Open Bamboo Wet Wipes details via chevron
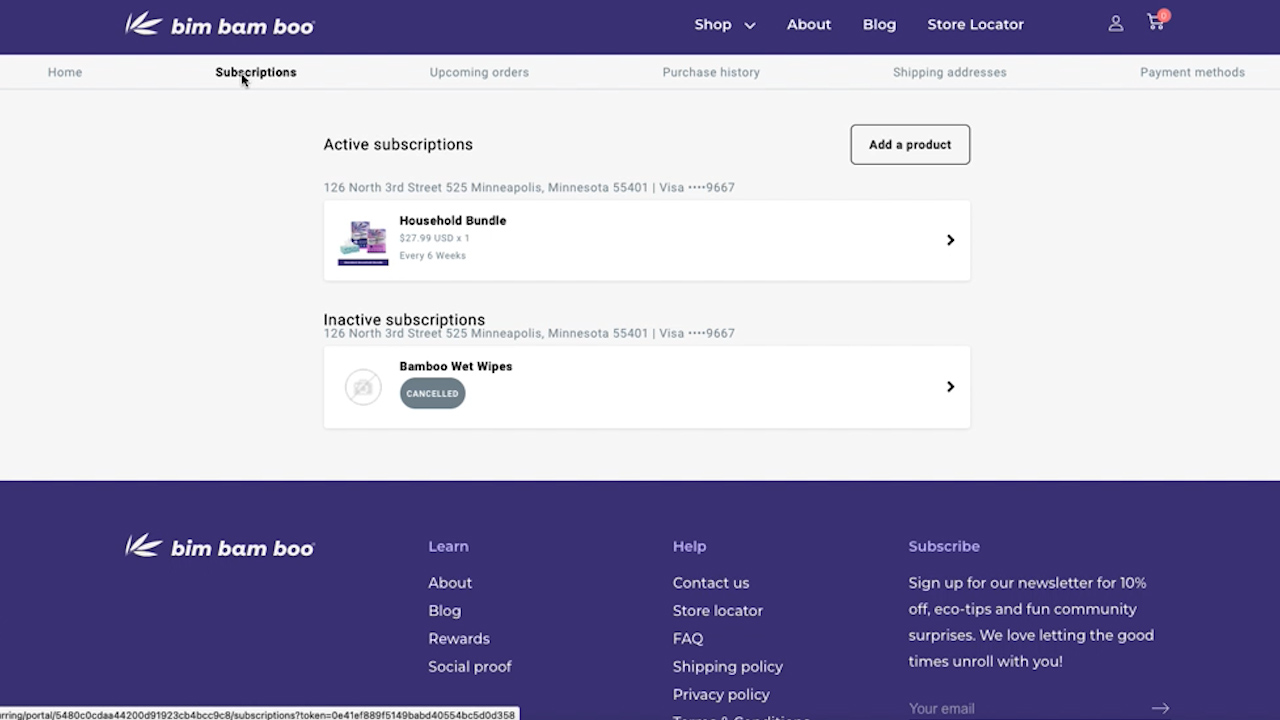This screenshot has height=720, width=1280. click(950, 386)
